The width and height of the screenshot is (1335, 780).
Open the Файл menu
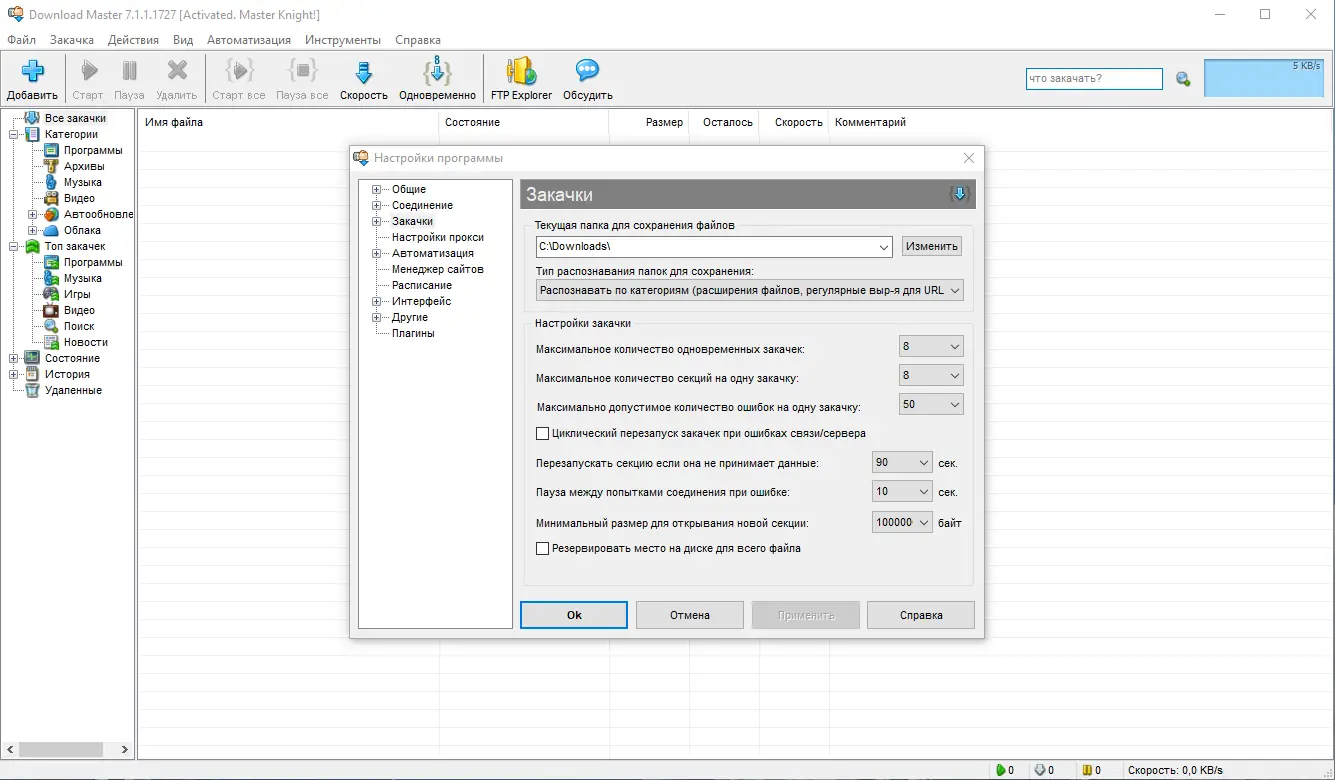pos(21,40)
